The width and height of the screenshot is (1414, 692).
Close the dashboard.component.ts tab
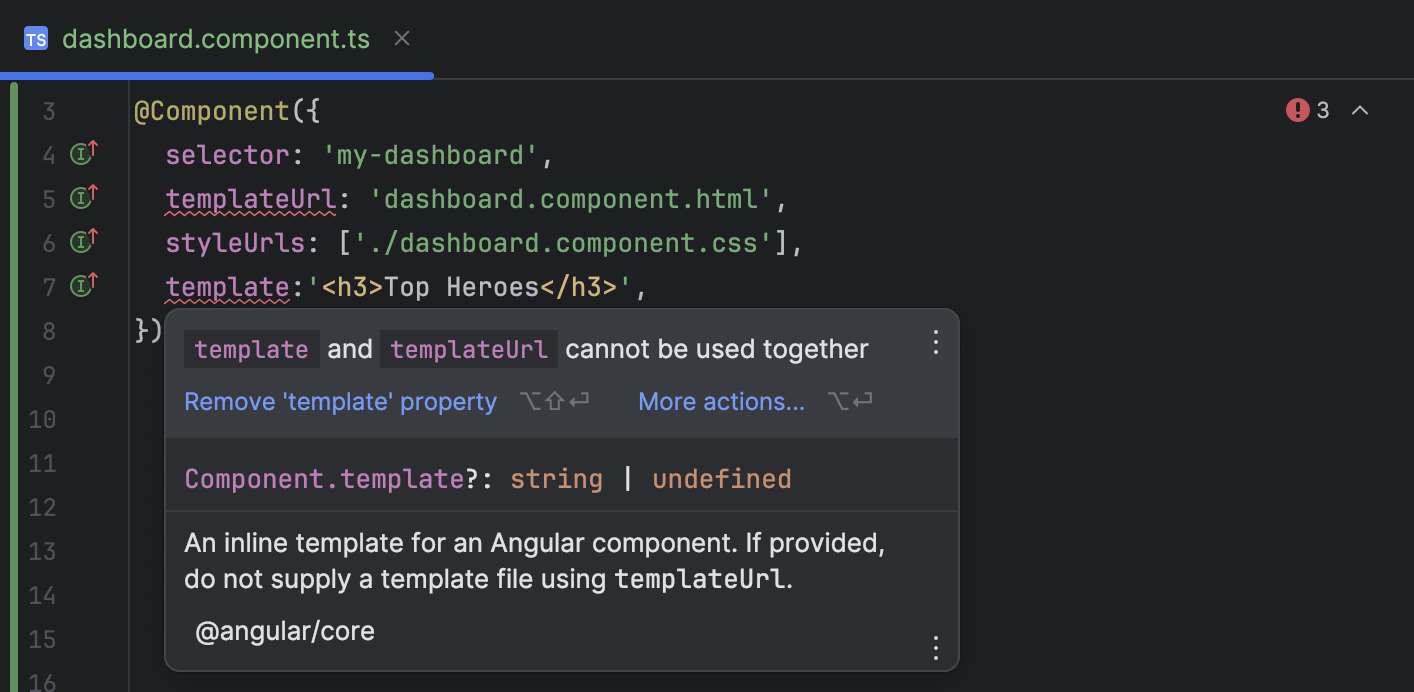[x=402, y=38]
